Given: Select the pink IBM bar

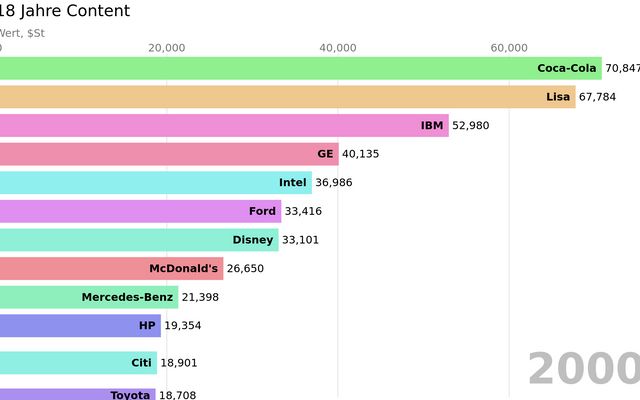Looking at the screenshot, I should [224, 125].
